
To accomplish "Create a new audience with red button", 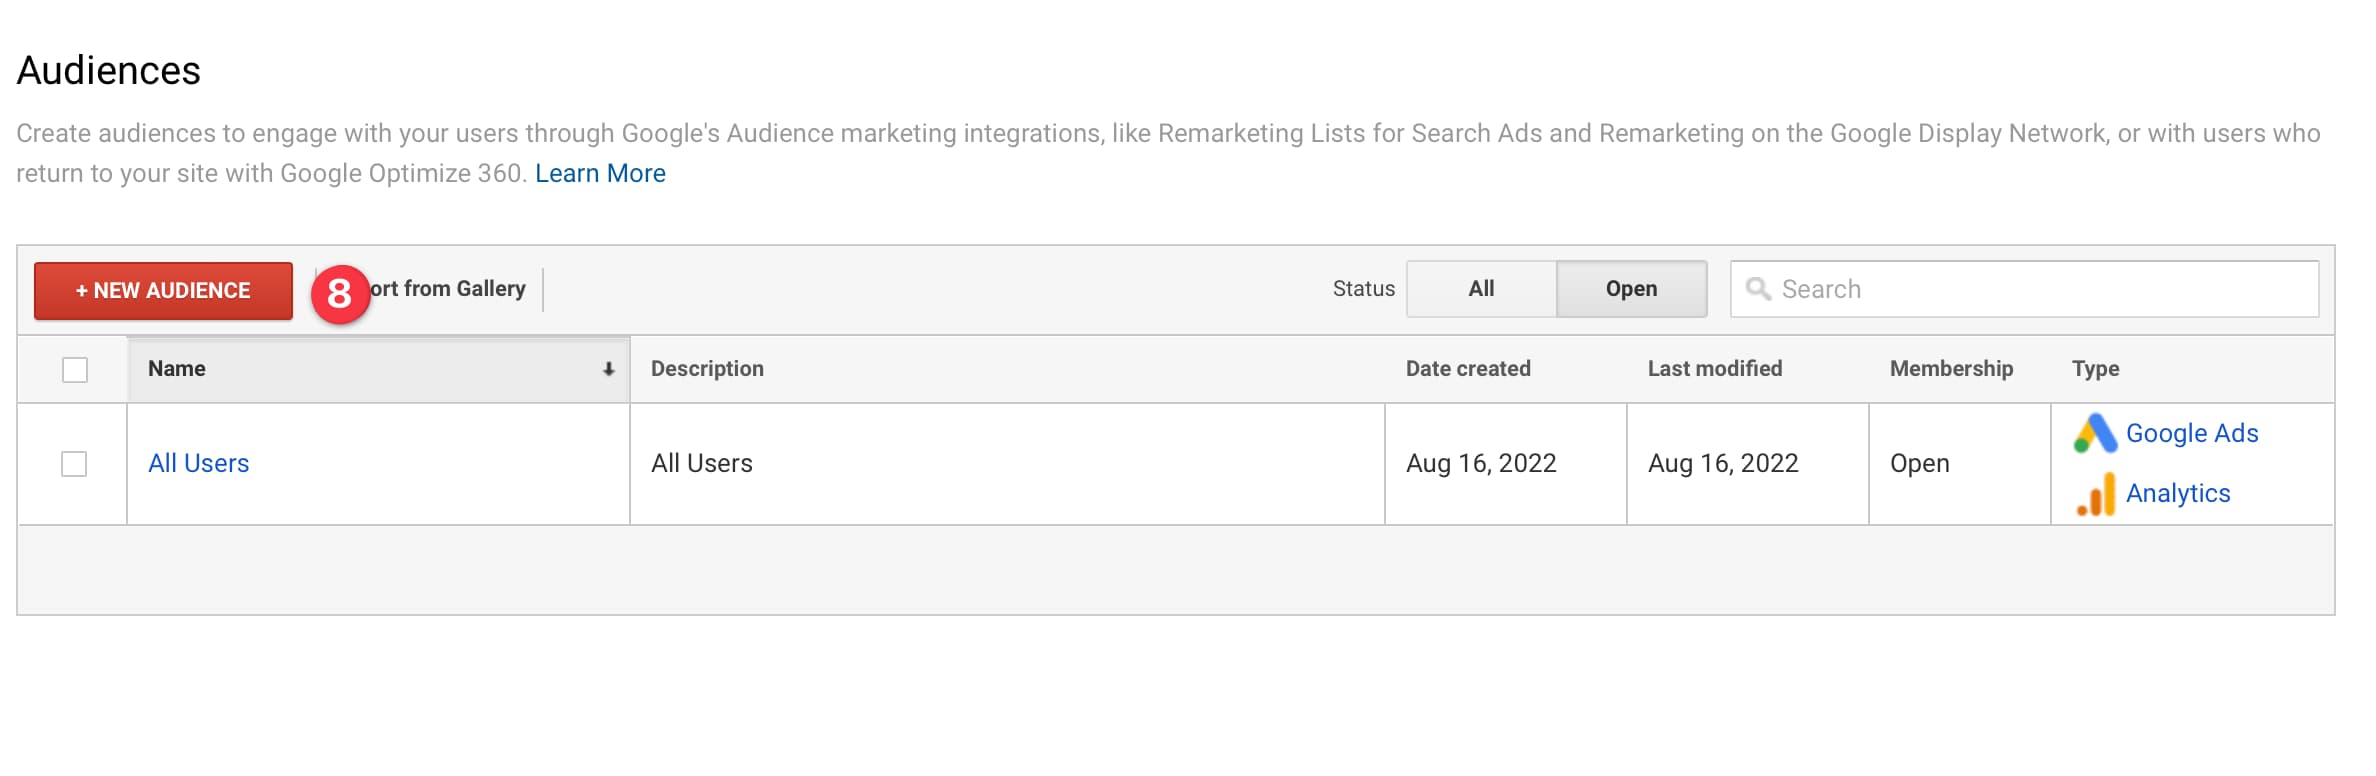I will [163, 291].
